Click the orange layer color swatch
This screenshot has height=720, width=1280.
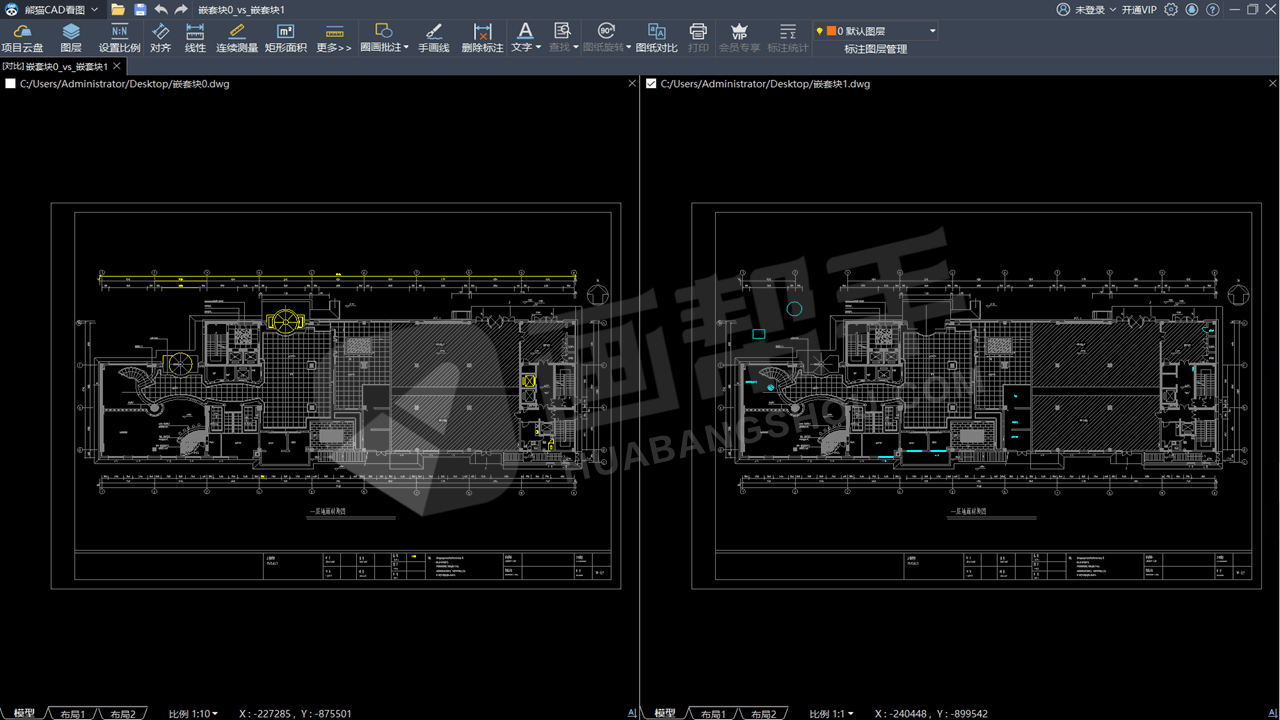[831, 31]
